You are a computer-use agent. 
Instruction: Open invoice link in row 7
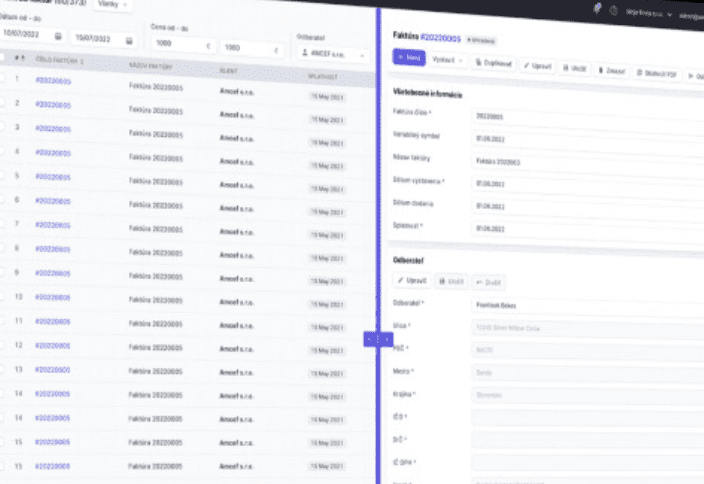pyautogui.click(x=53, y=224)
